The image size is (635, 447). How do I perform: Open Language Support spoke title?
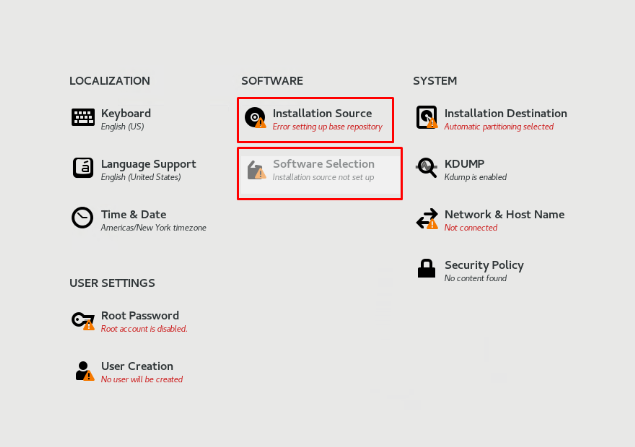pos(149,164)
